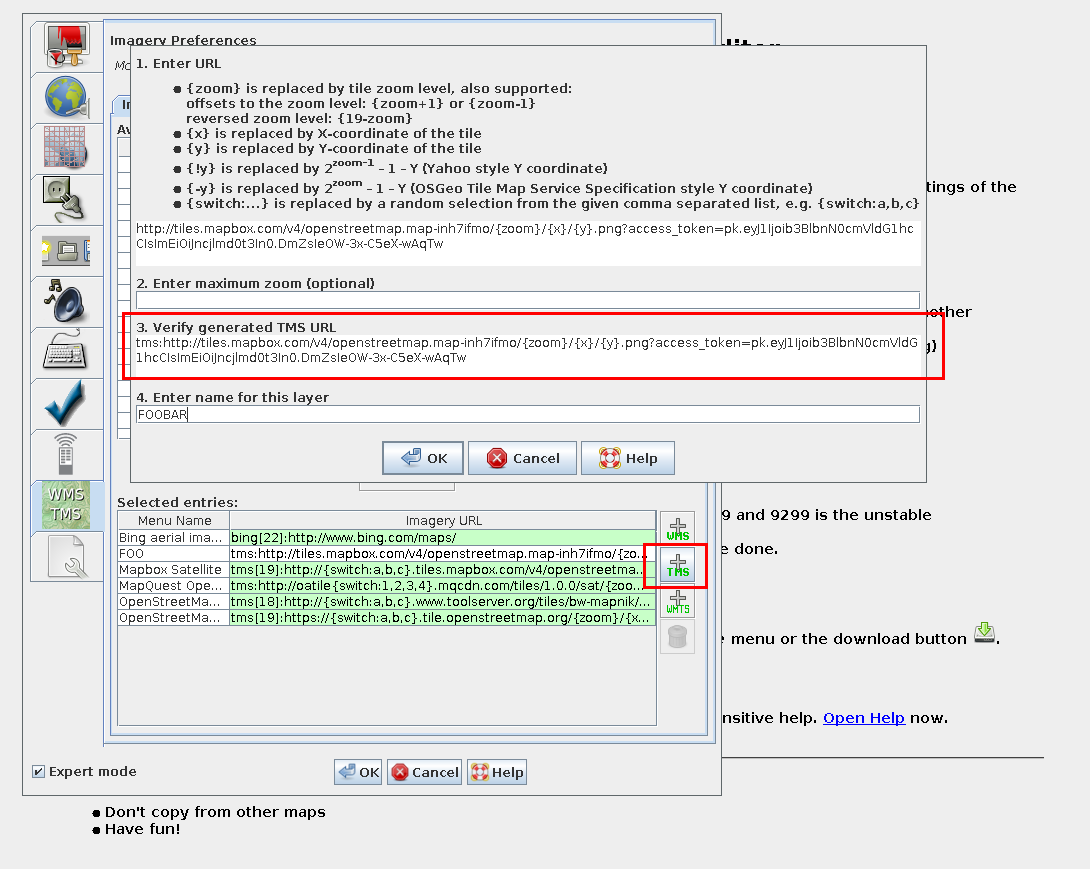Click the maximum zoom input field
The image size is (1090, 869).
click(527, 300)
